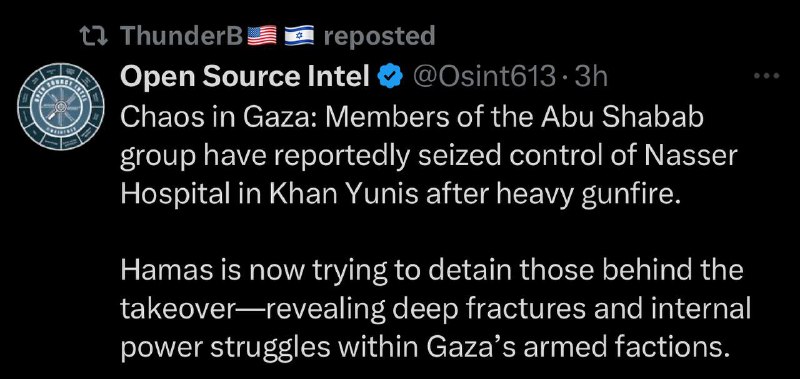The width and height of the screenshot is (800, 379).
Task: Click the takeover—revealing deep fractures line
Action: [436, 310]
